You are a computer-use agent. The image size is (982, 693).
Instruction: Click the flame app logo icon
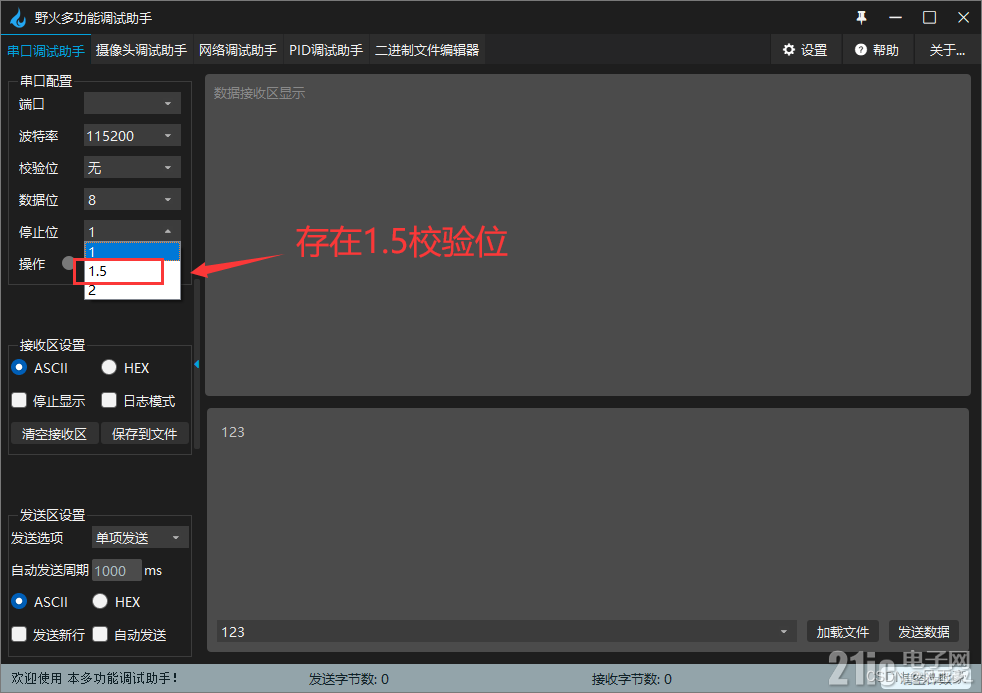pyautogui.click(x=19, y=18)
